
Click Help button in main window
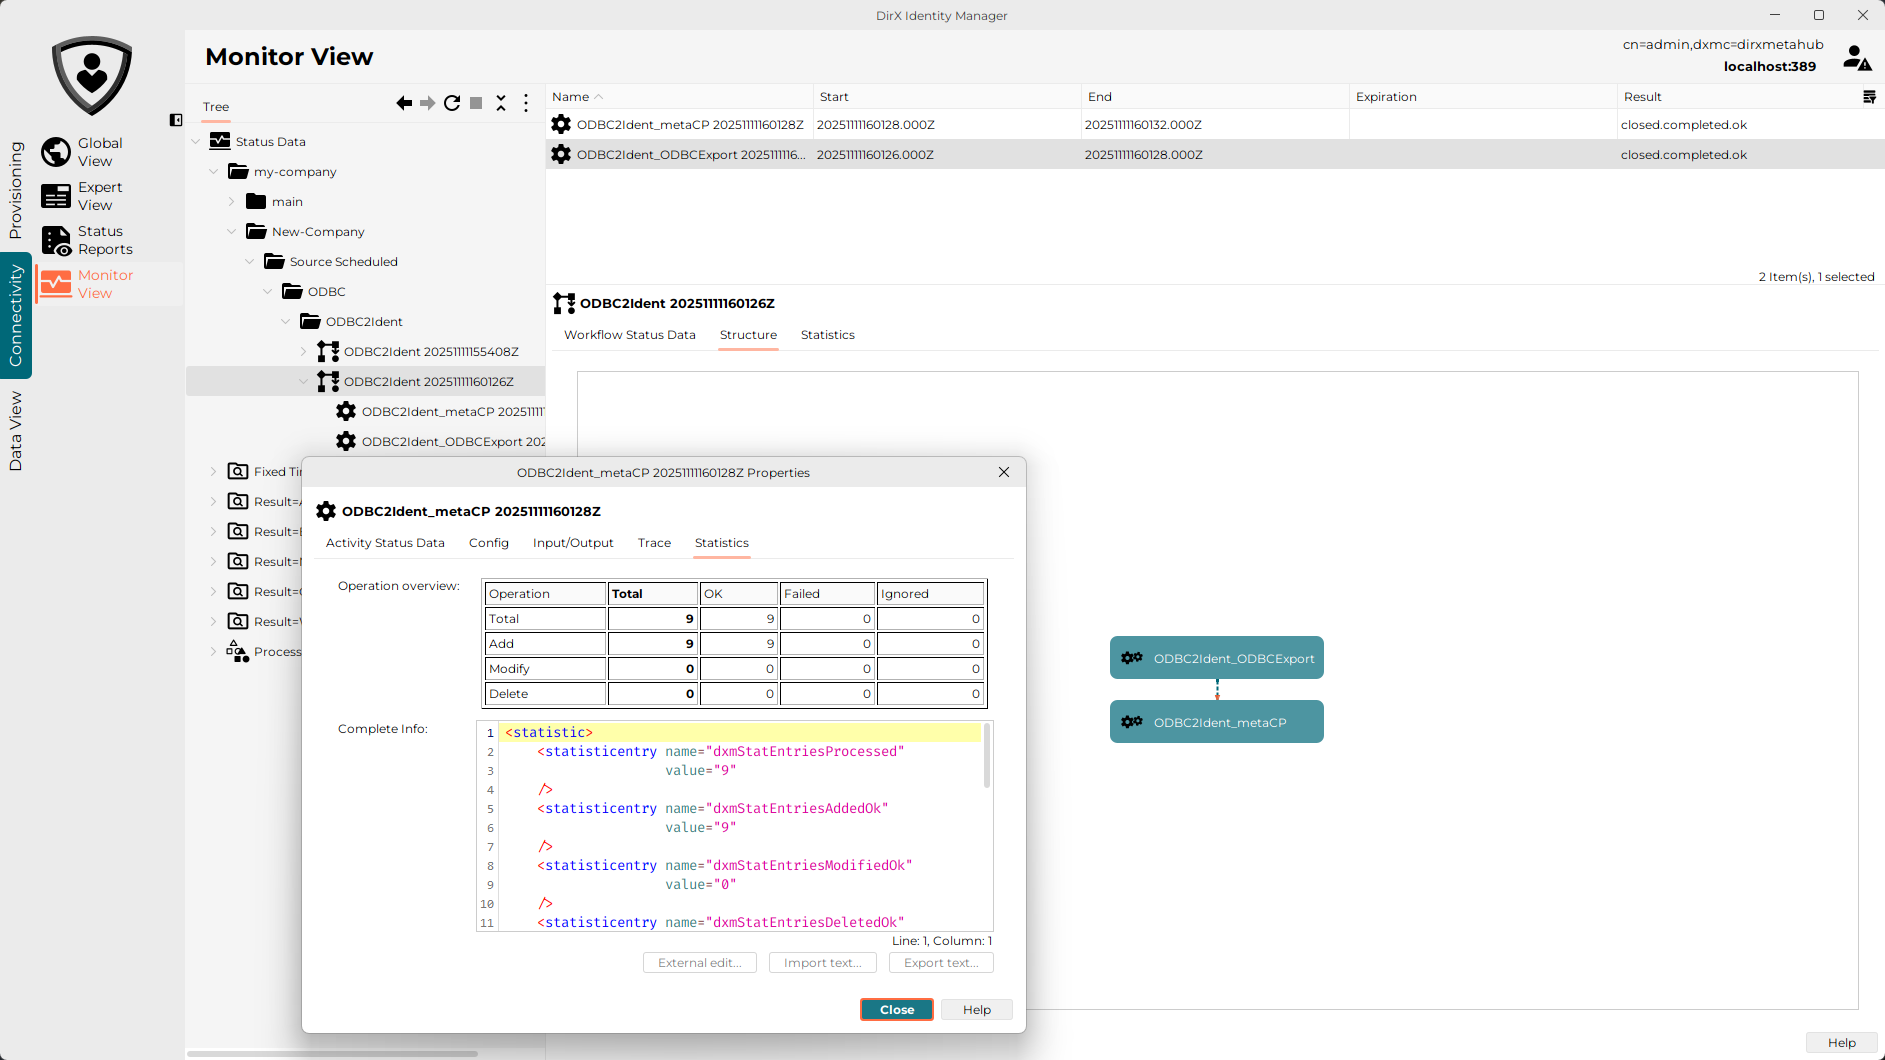coord(1841,1043)
